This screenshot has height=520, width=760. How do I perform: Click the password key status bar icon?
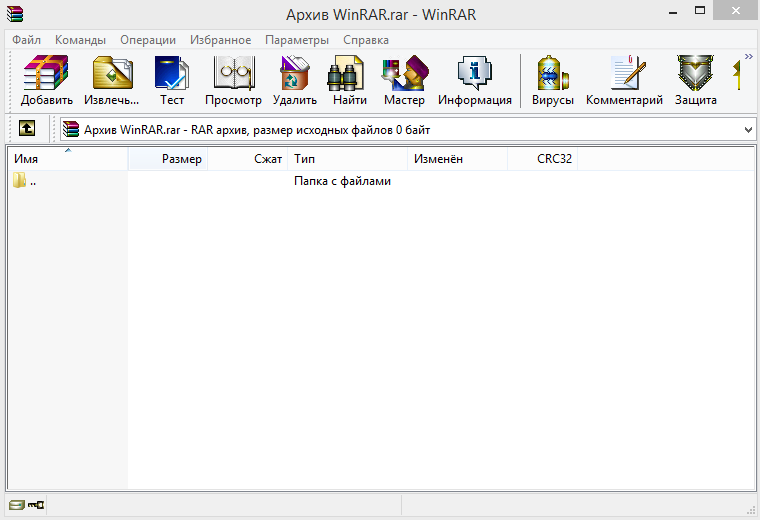pos(36,505)
